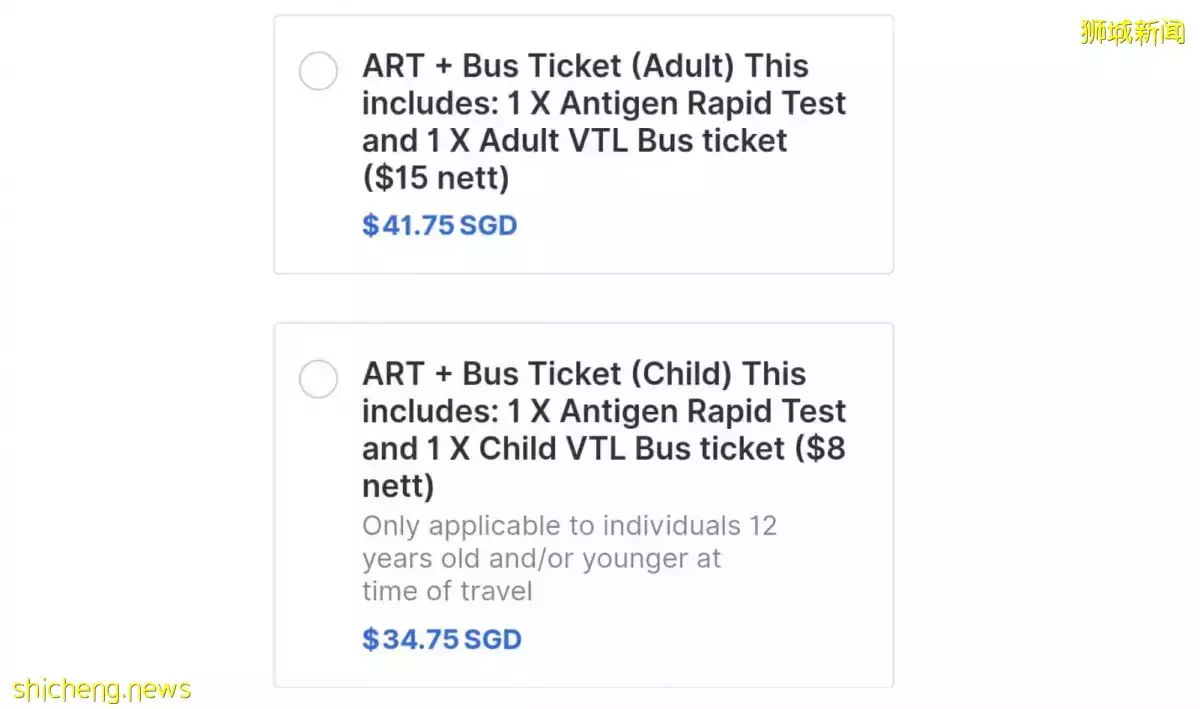Image resolution: width=1200 pixels, height=709 pixels.
Task: Click the dollar sign before 41.75
Action: point(371,225)
